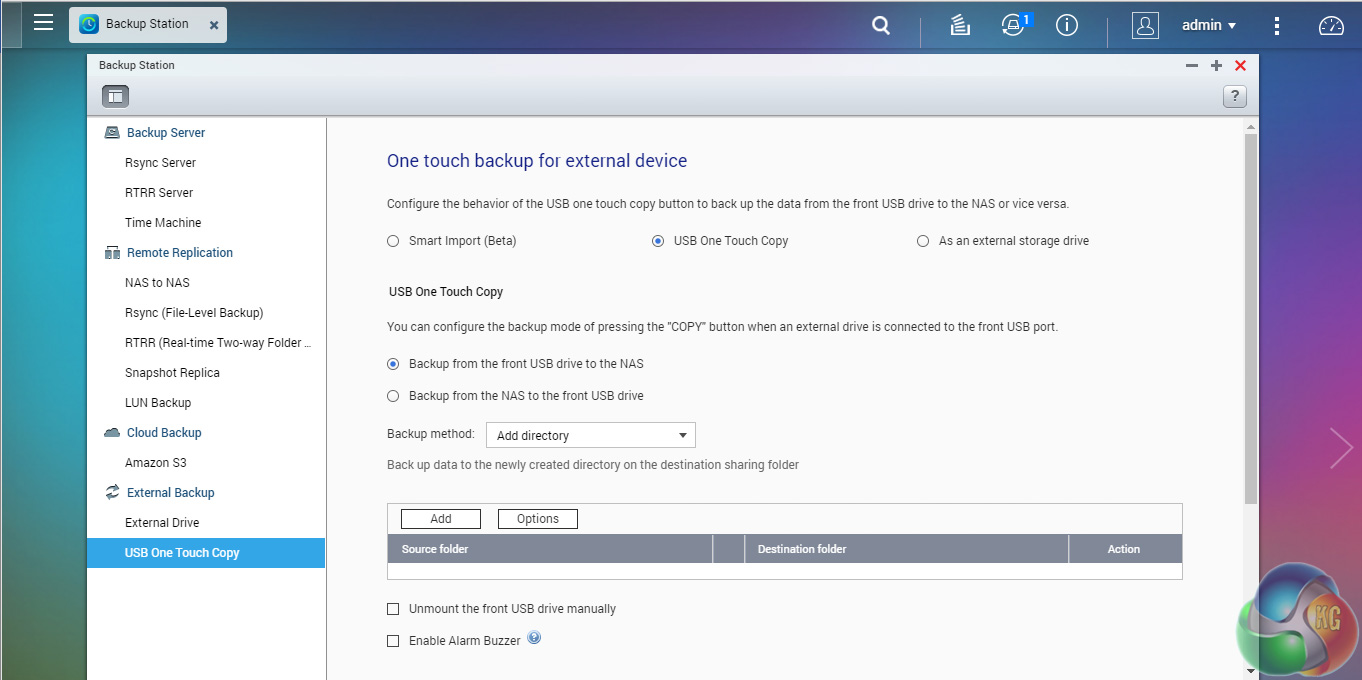This screenshot has width=1362, height=680.
Task: Open external devices icon with badge
Action: tap(1014, 26)
